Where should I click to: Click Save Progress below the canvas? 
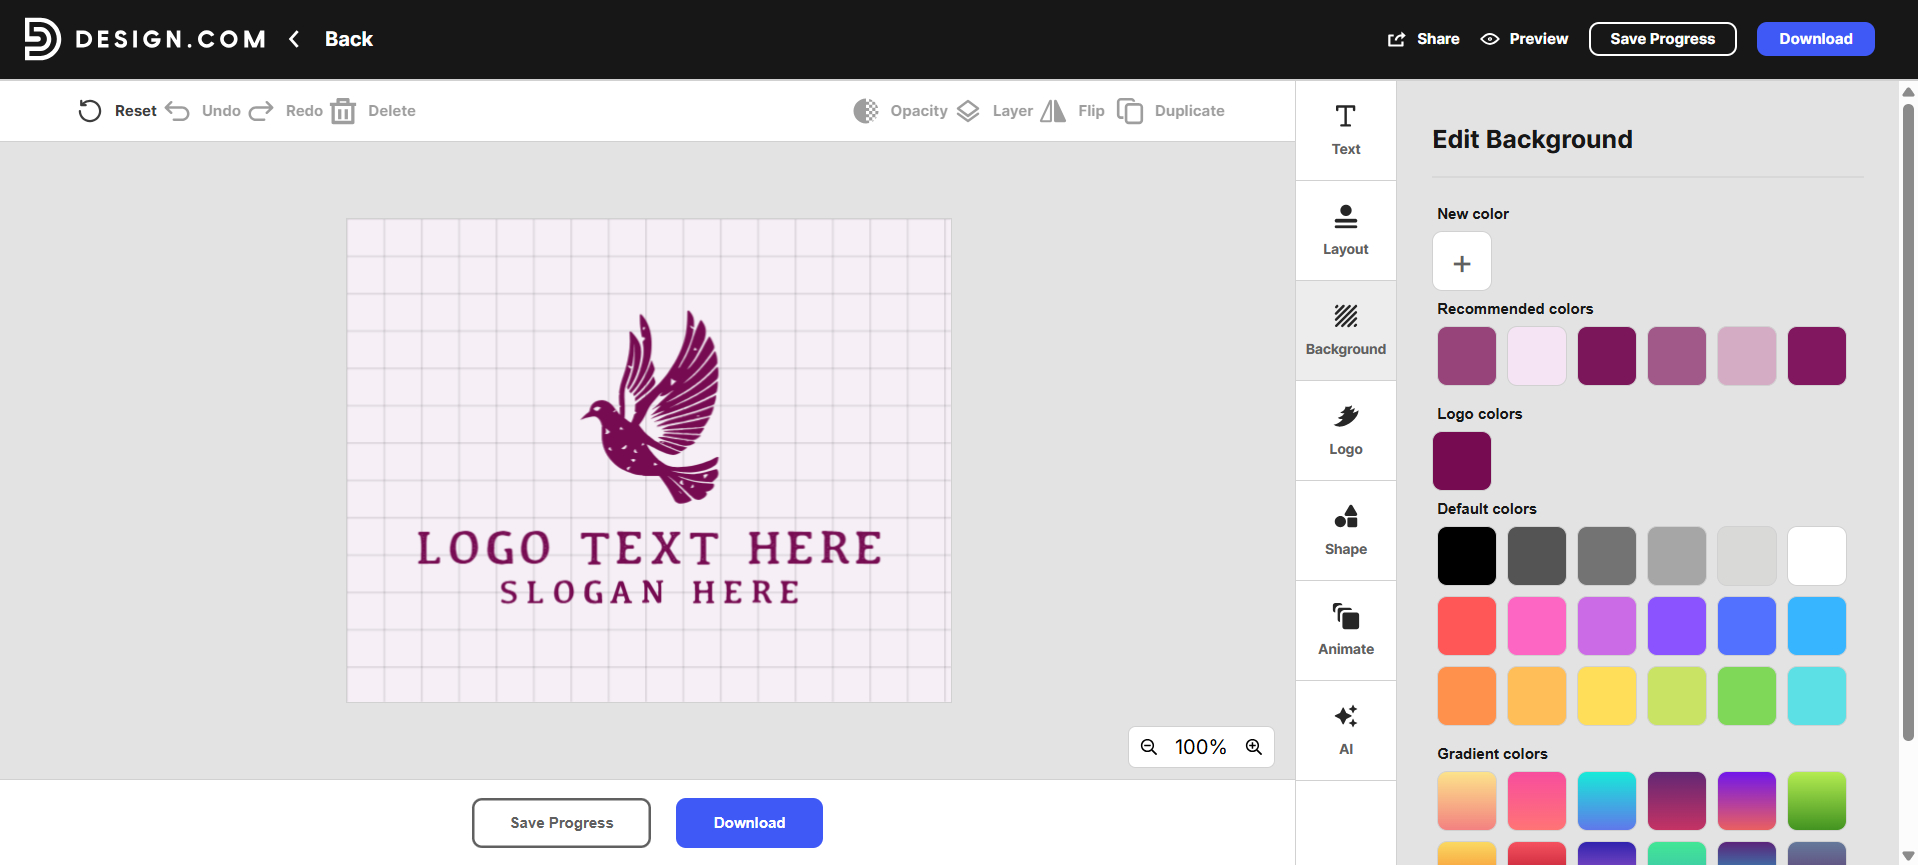pyautogui.click(x=561, y=823)
